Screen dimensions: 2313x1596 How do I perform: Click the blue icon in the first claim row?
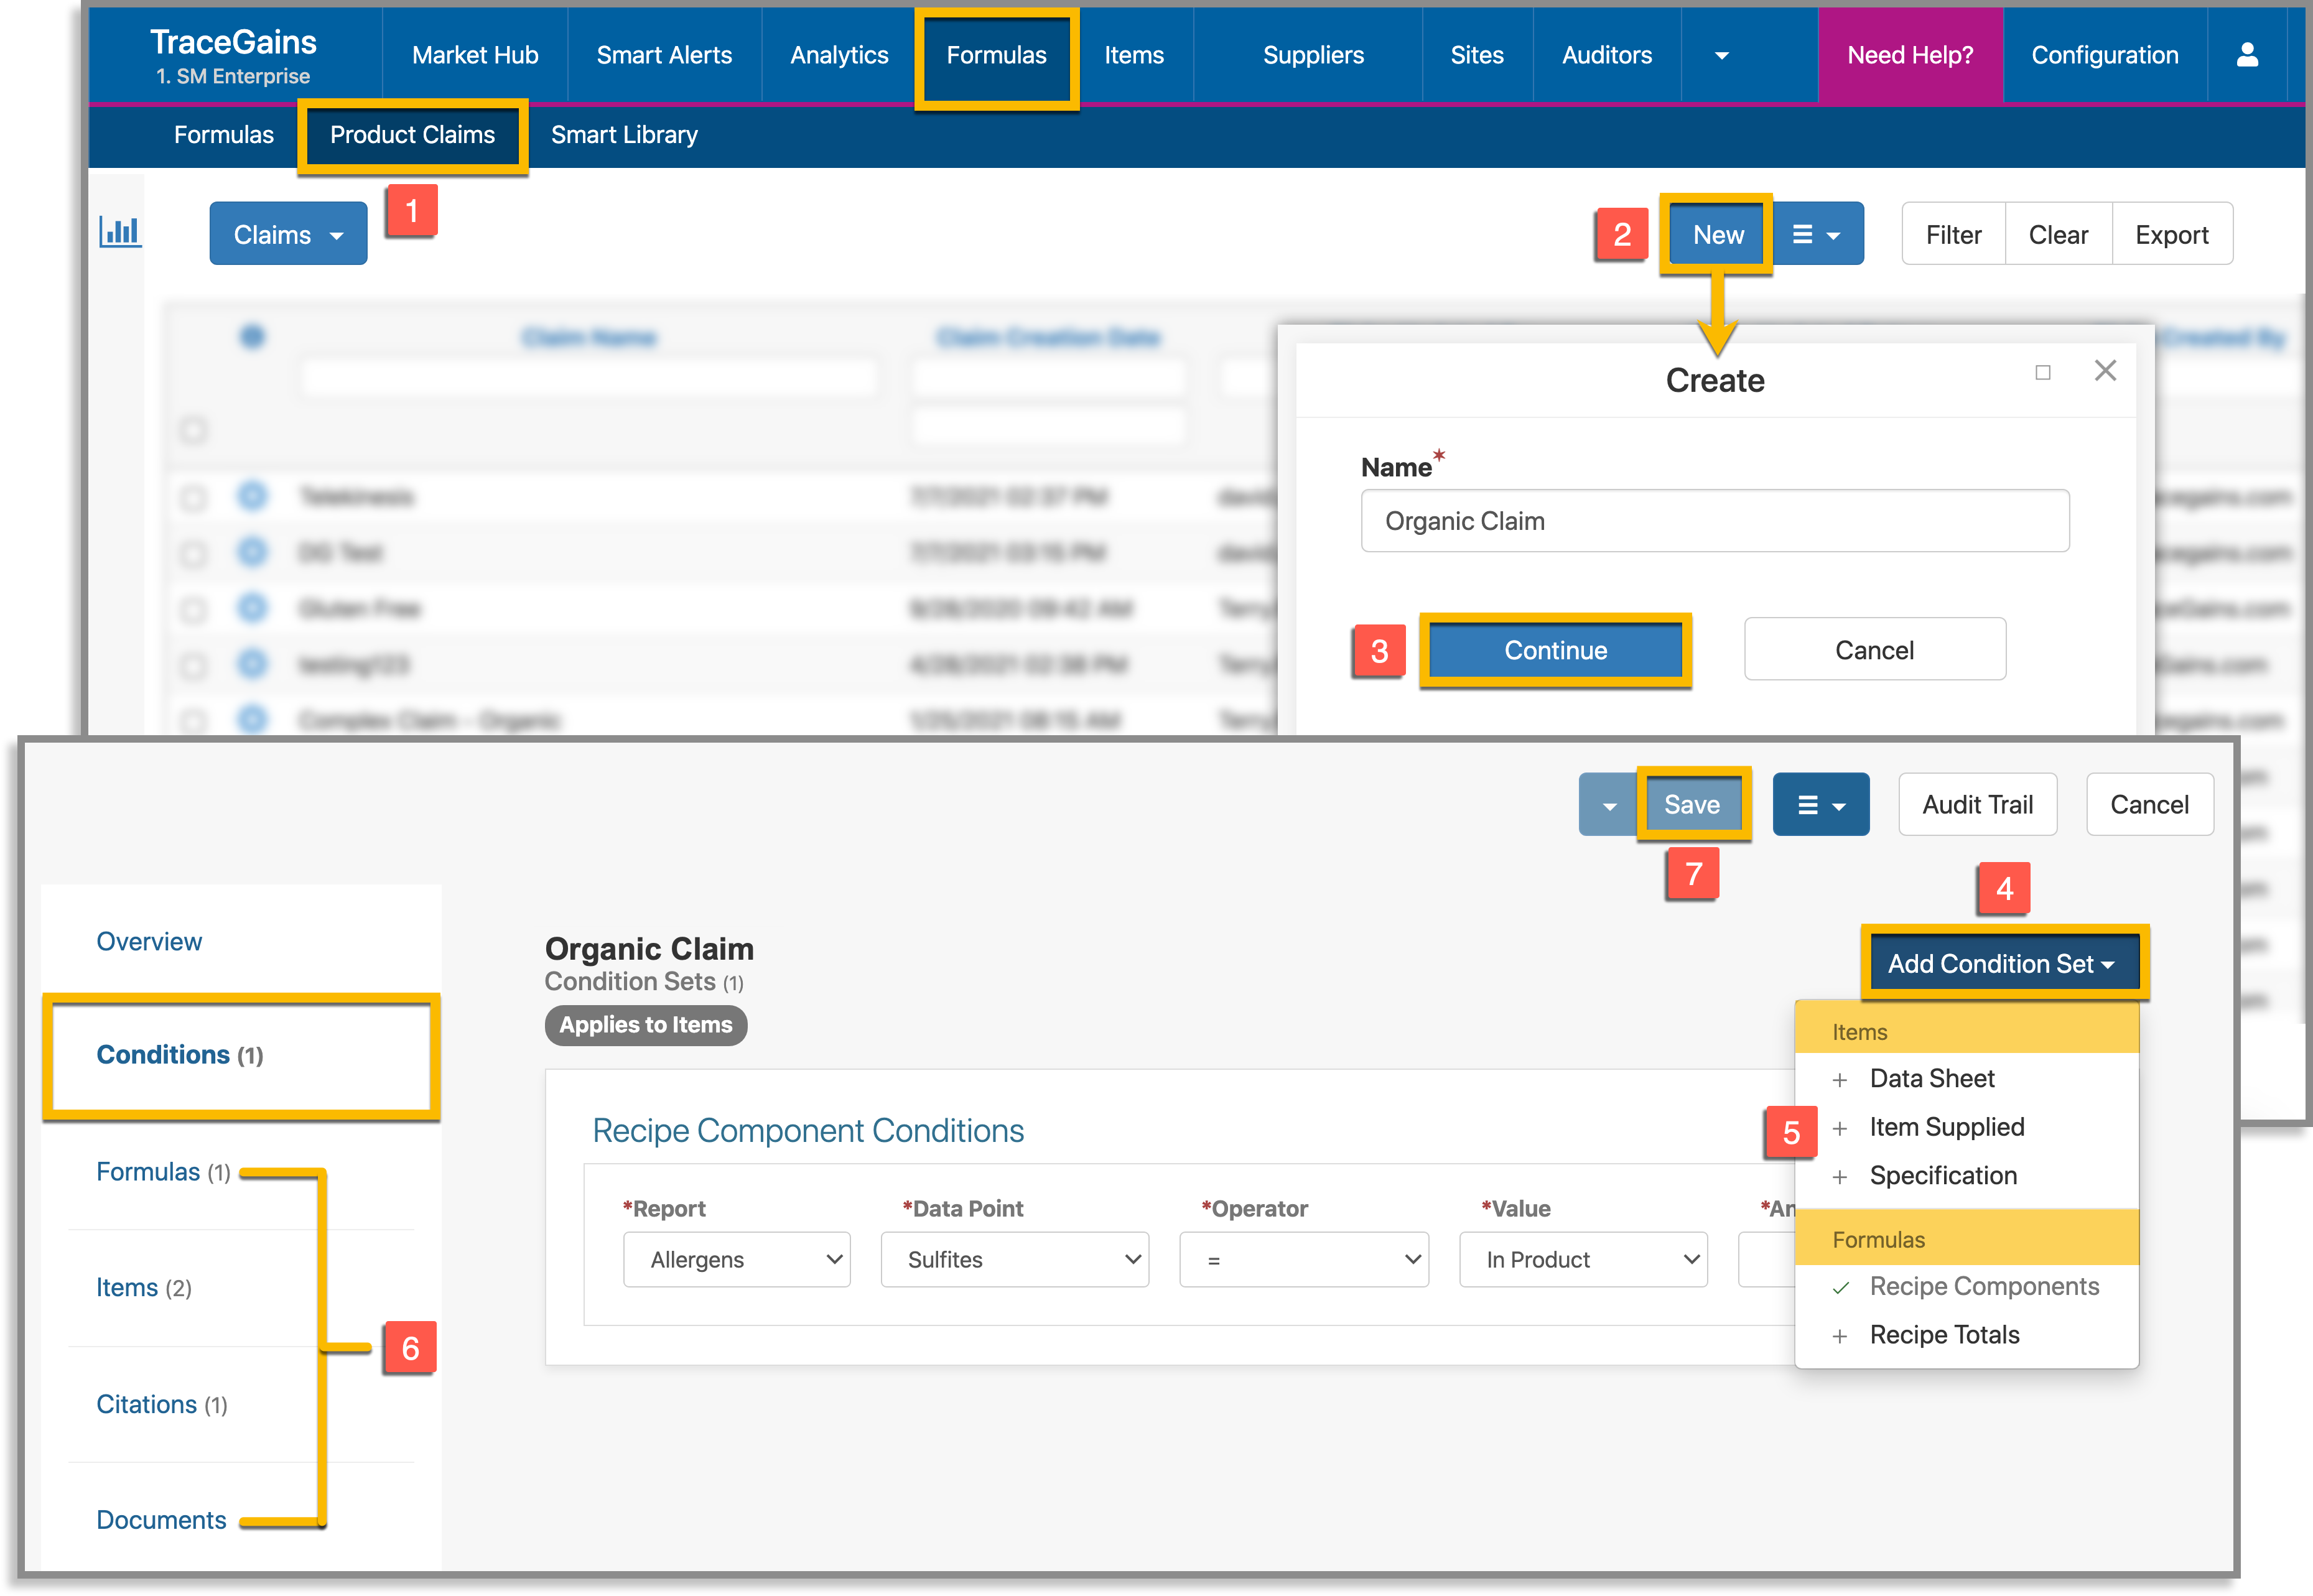253,496
